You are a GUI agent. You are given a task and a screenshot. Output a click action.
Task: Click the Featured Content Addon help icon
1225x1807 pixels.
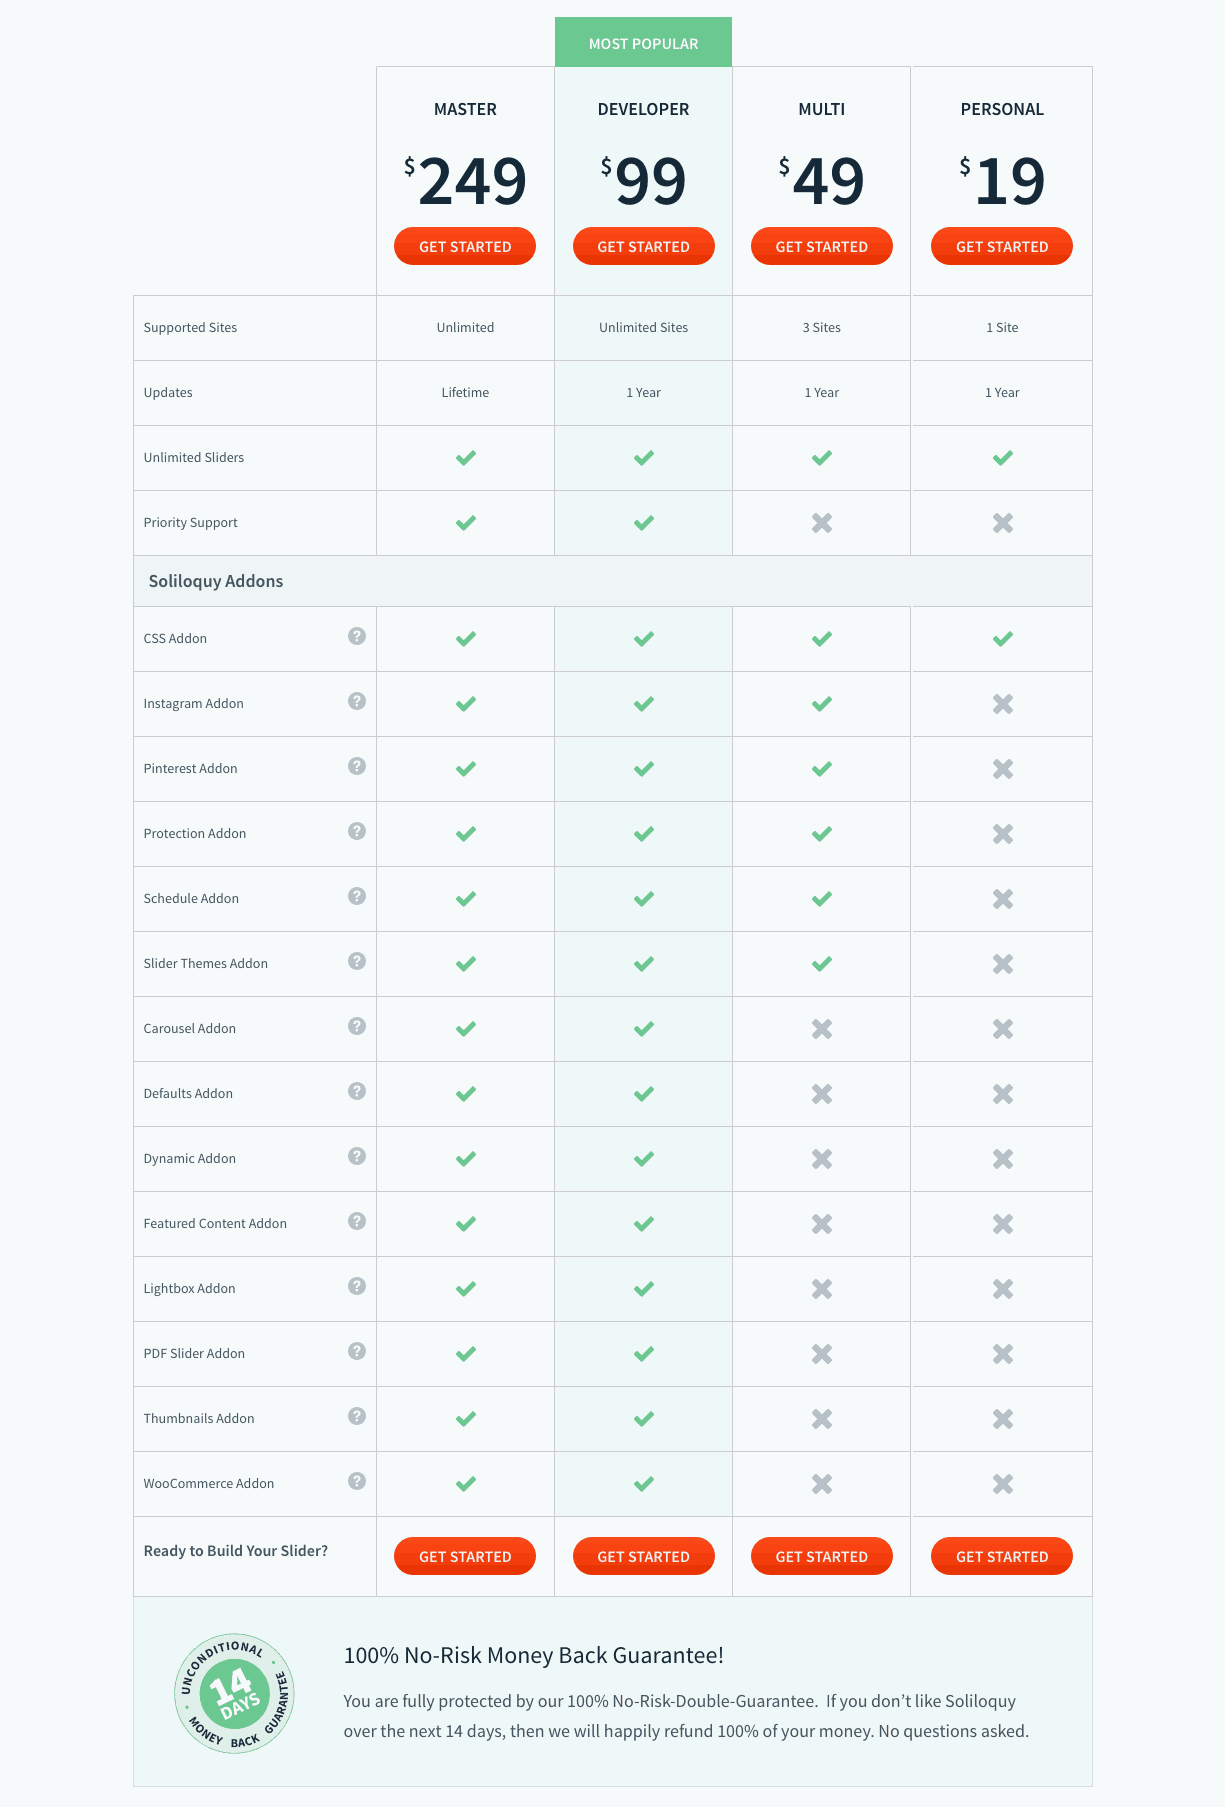click(357, 1221)
